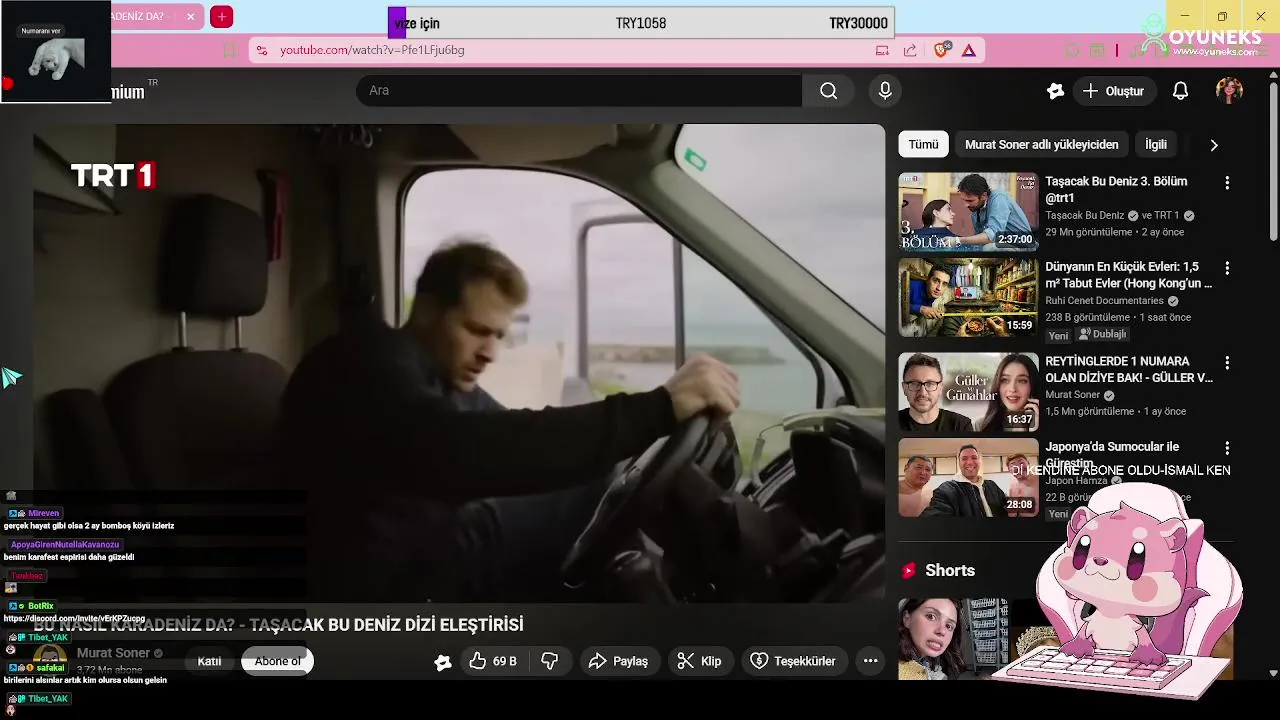Click the safakal chat username
The width and height of the screenshot is (1280, 720).
(50, 668)
